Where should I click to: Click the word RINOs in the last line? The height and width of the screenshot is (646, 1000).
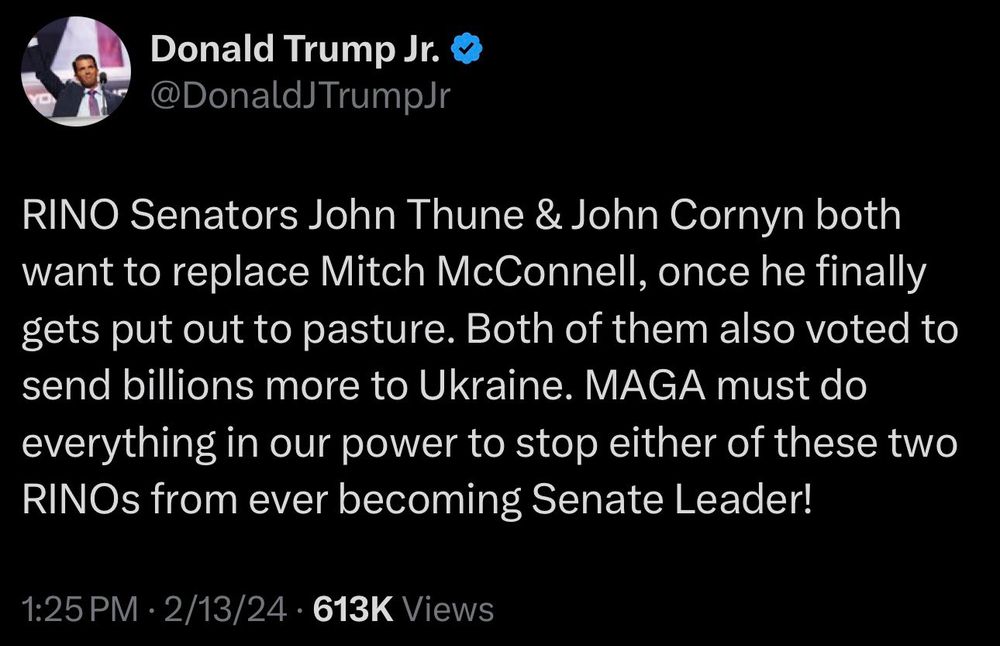click(x=85, y=497)
